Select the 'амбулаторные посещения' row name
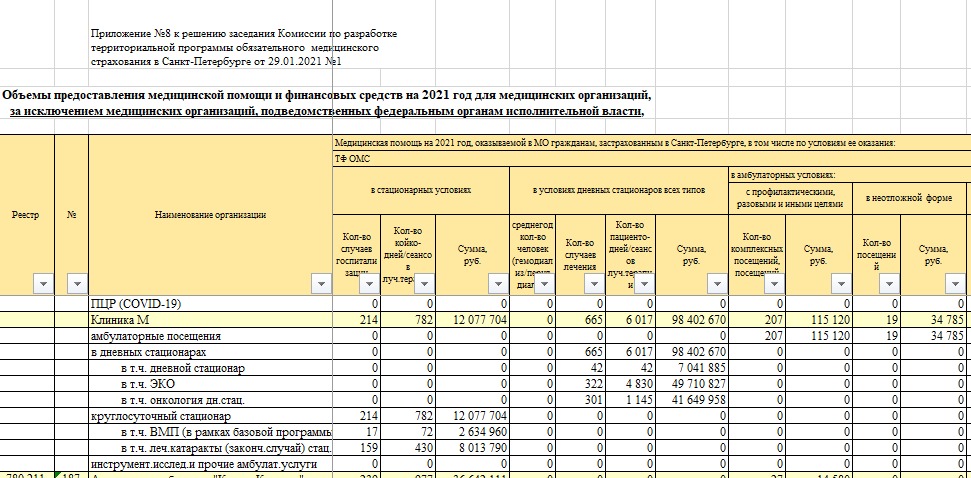 tap(211, 336)
